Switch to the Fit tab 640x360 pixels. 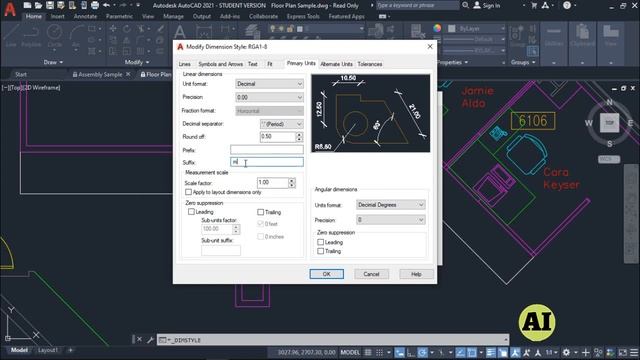coord(270,64)
